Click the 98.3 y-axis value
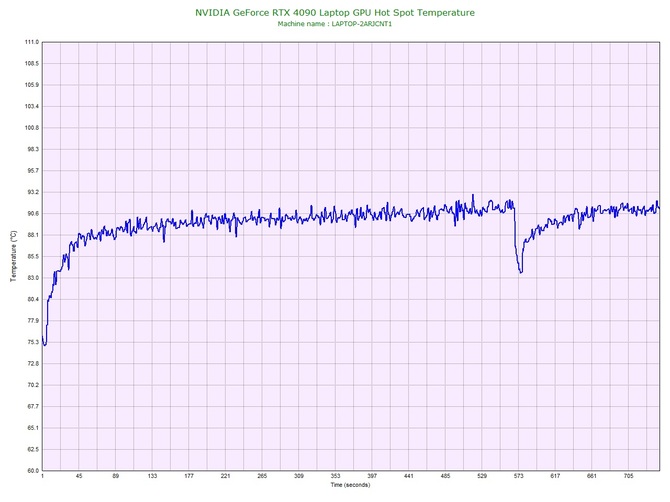 (33, 149)
